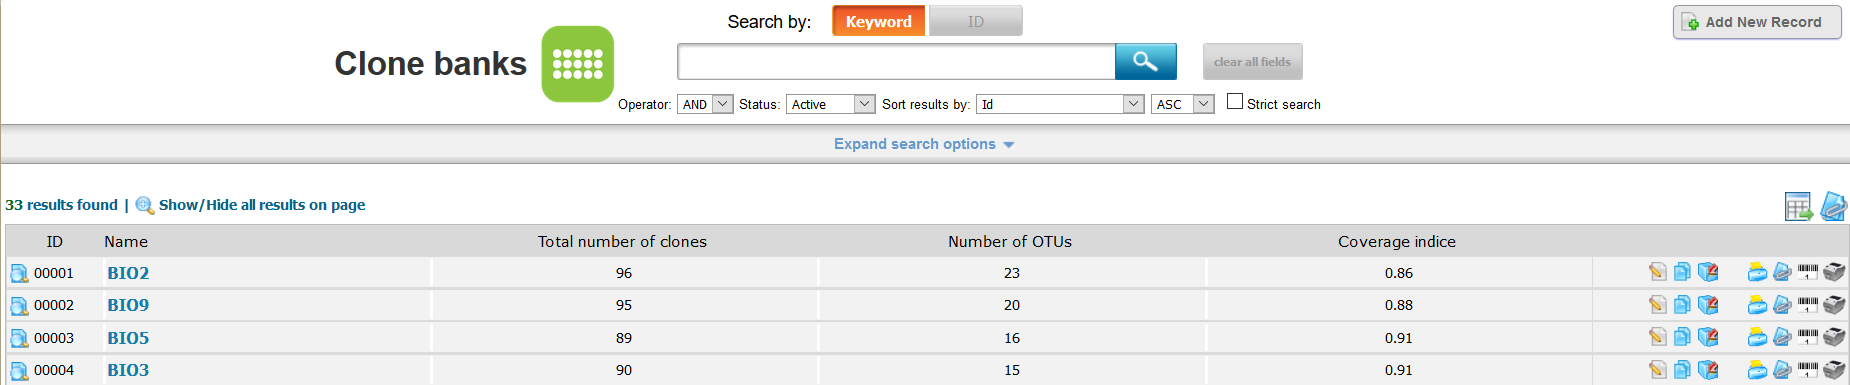Duplicate the BIO9 record
Screen dimensions: 1850x385
tap(1682, 304)
